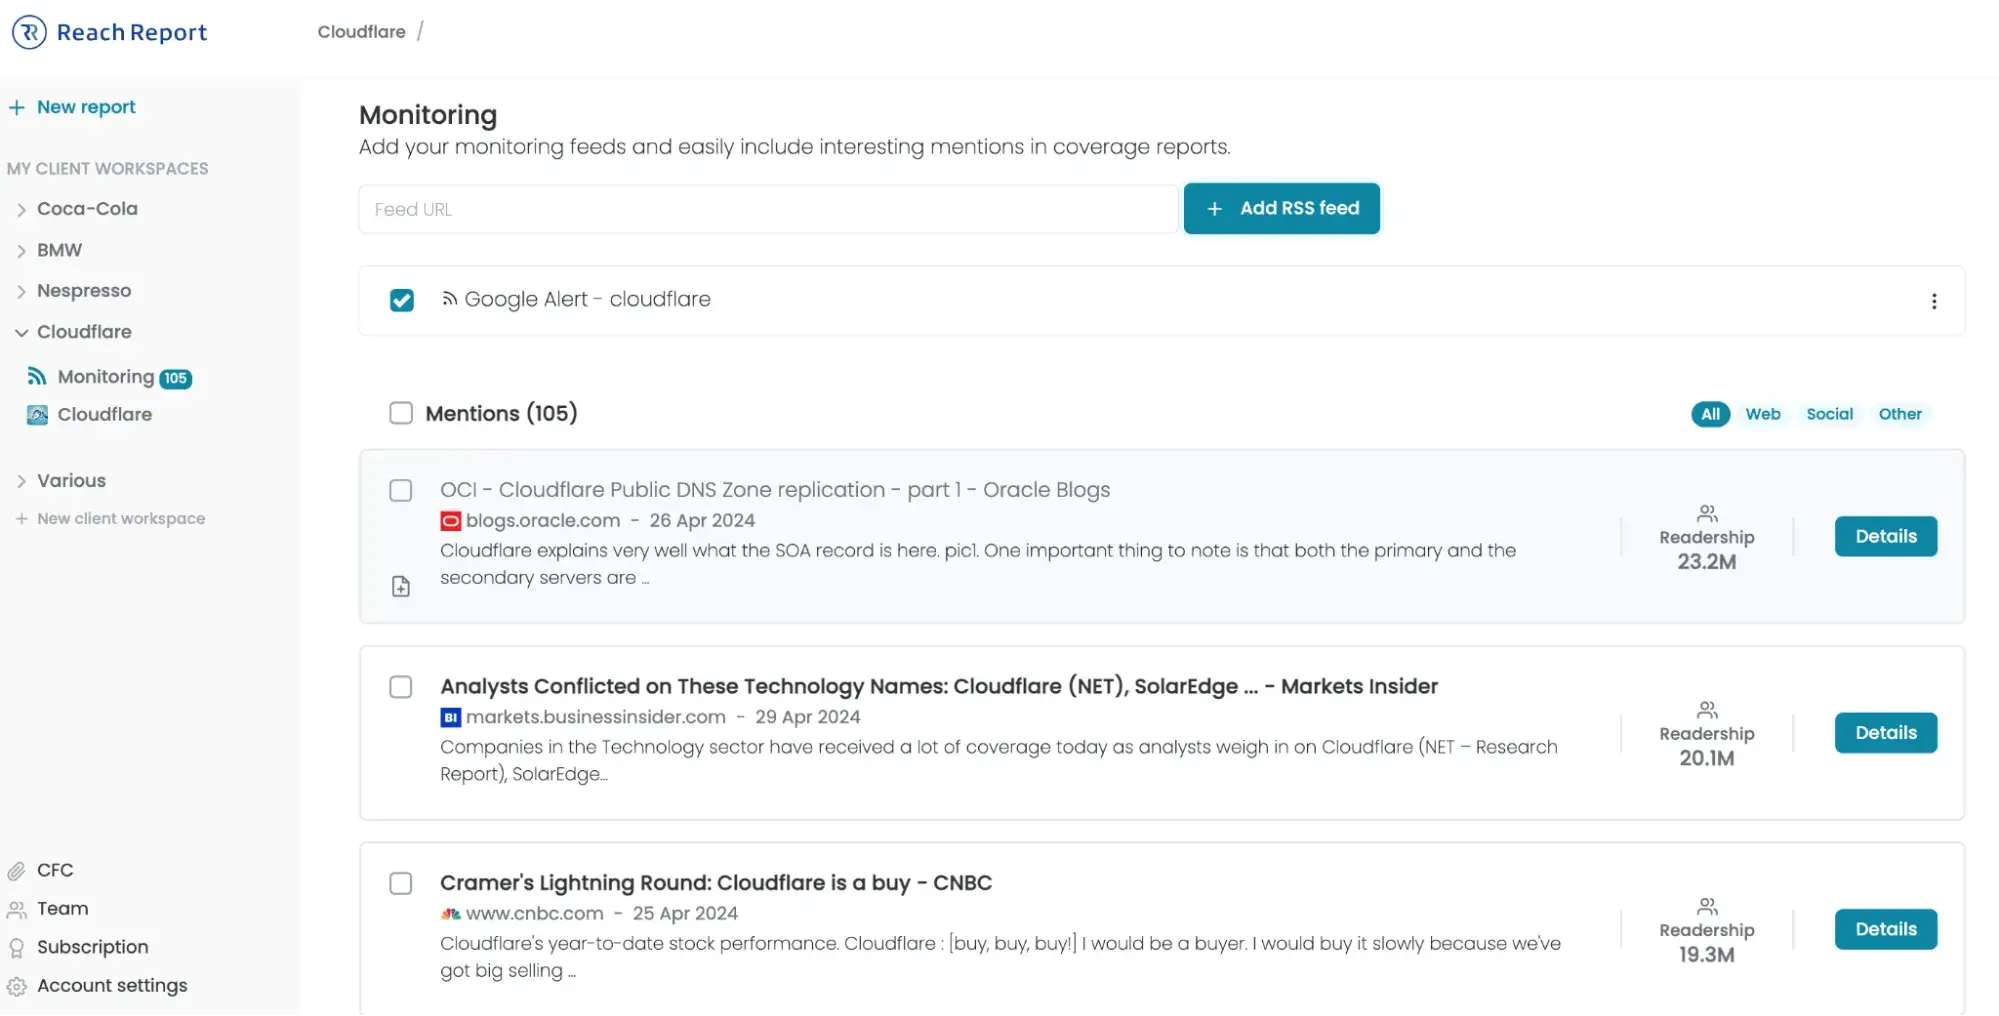Image resolution: width=1999 pixels, height=1016 pixels.
Task: Click the RSS icon next to Google Alert - cloudflare
Action: tap(450, 299)
